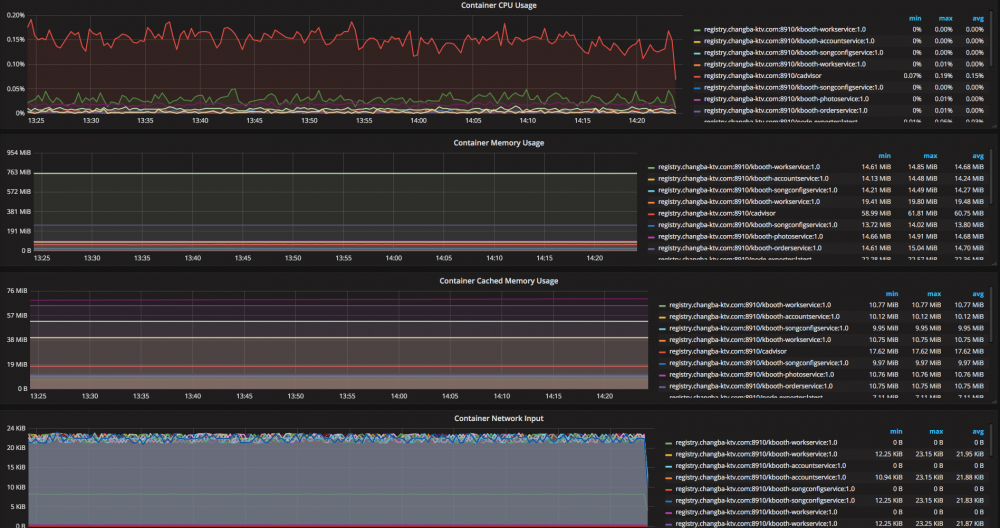
Task: Click the magenta photoservice swatch in Cached Memory legend
Action: 662,374
